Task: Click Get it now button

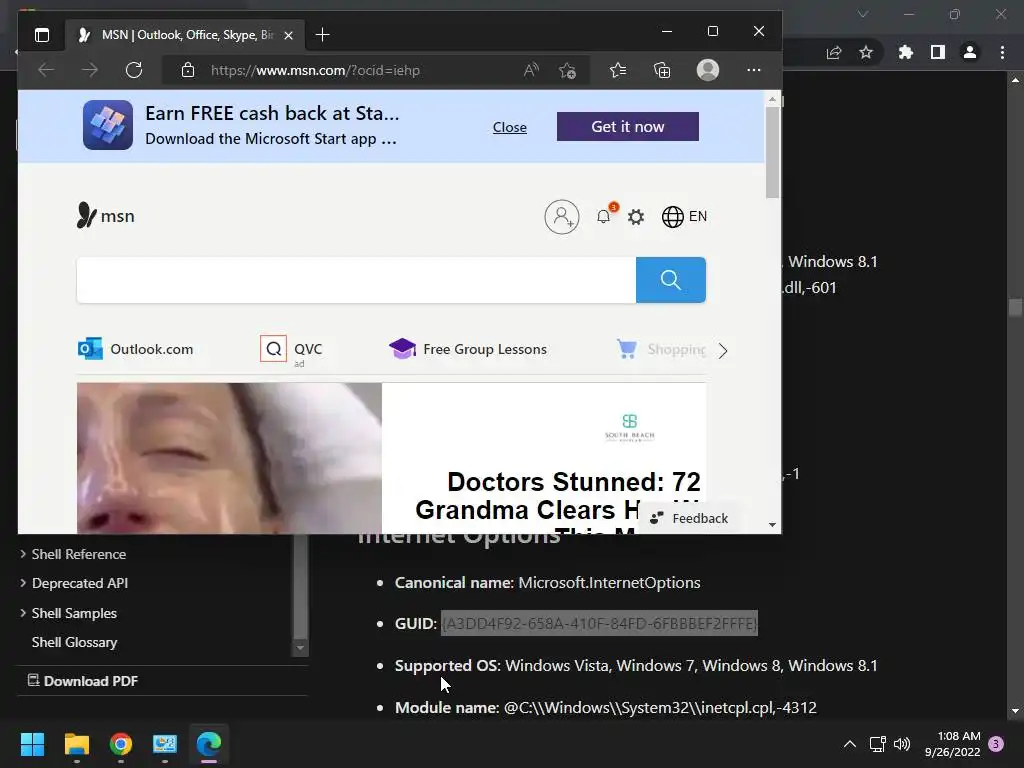Action: pos(628,126)
